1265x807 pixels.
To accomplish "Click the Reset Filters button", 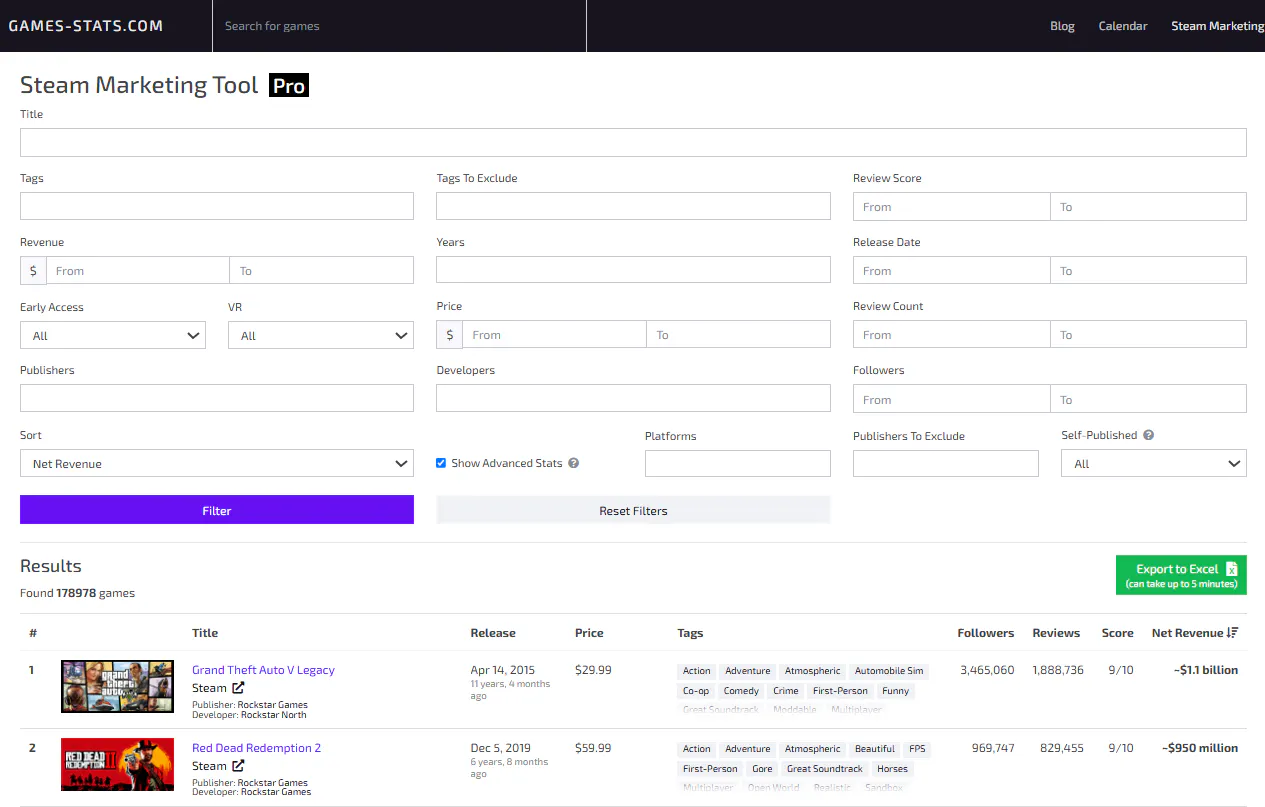I will [633, 510].
